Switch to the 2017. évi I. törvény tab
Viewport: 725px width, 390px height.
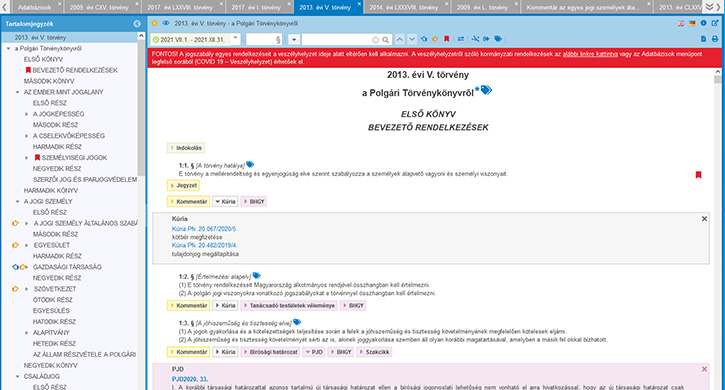coord(256,7)
